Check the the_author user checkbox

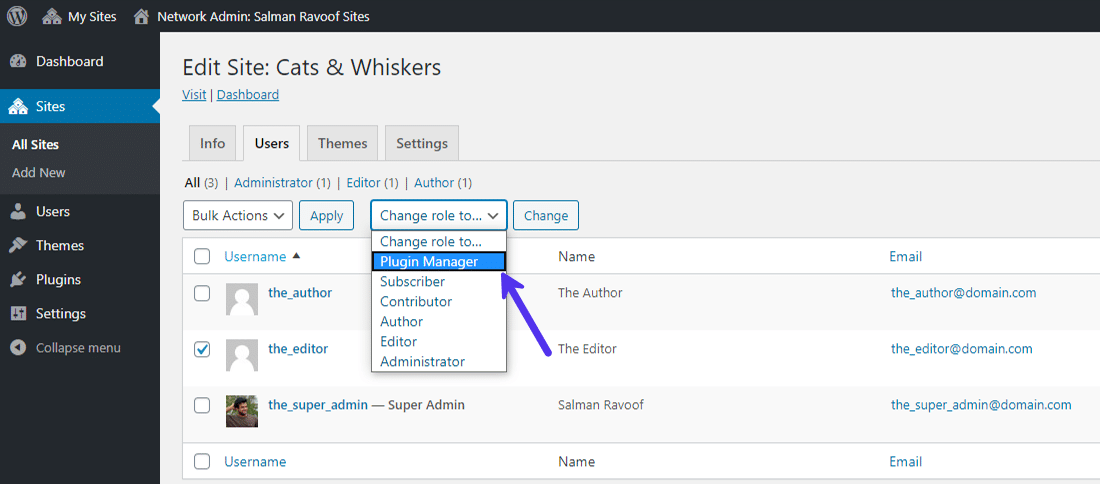click(x=202, y=293)
